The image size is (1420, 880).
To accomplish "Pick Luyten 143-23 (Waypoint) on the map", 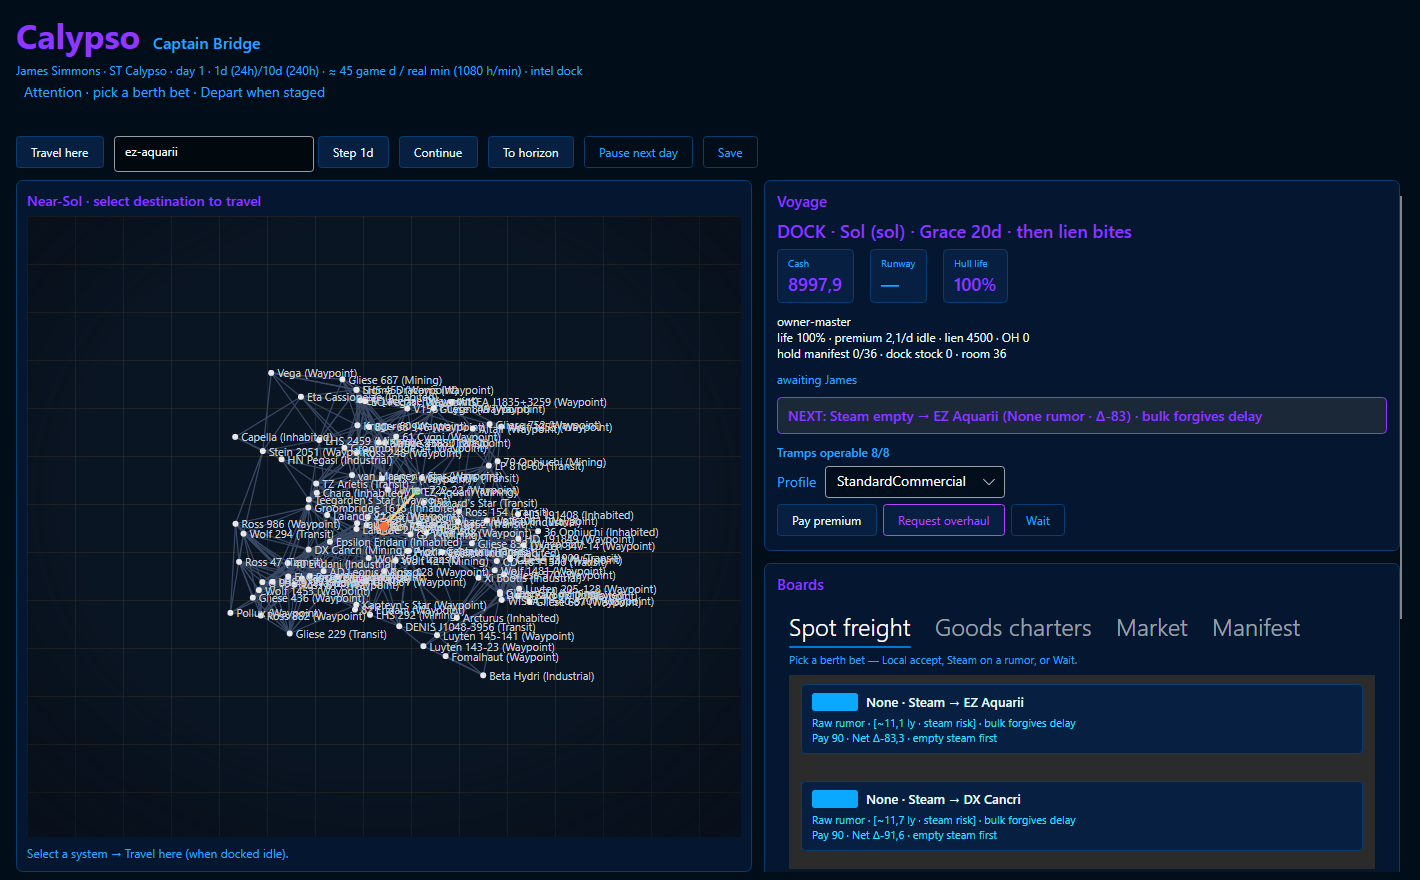I will (424, 647).
